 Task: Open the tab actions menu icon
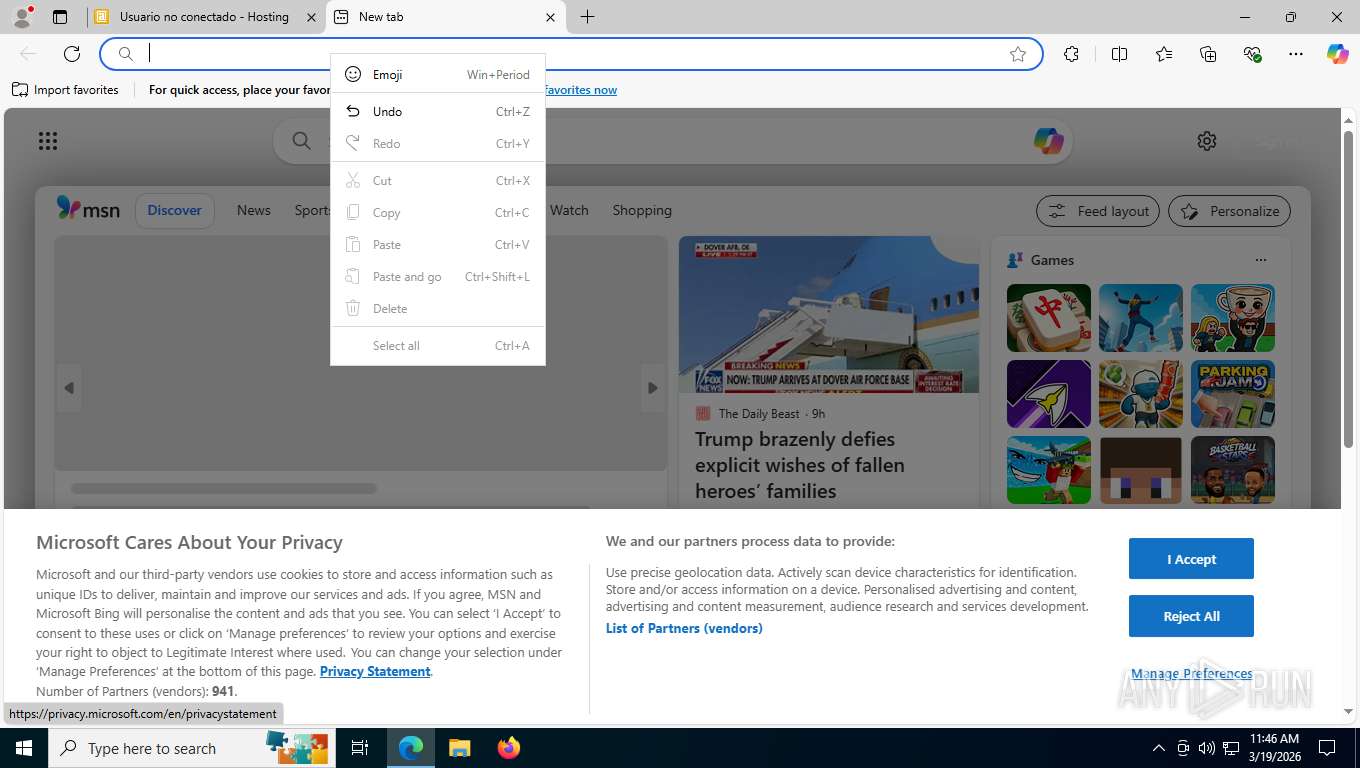[60, 17]
